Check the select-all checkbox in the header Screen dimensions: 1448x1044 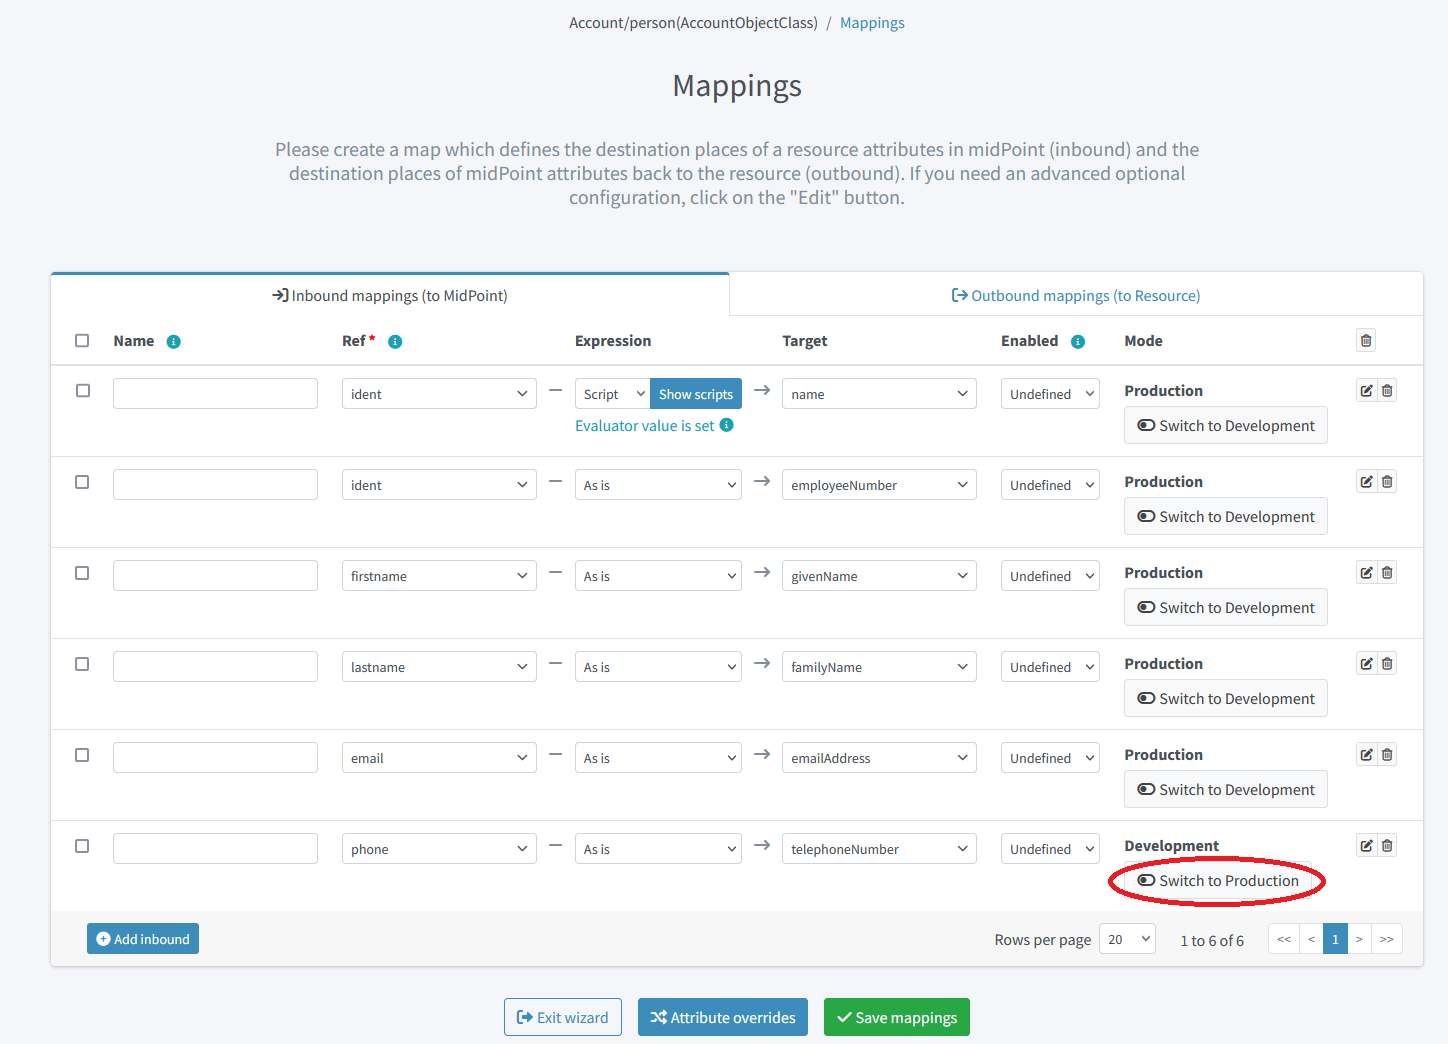point(82,340)
